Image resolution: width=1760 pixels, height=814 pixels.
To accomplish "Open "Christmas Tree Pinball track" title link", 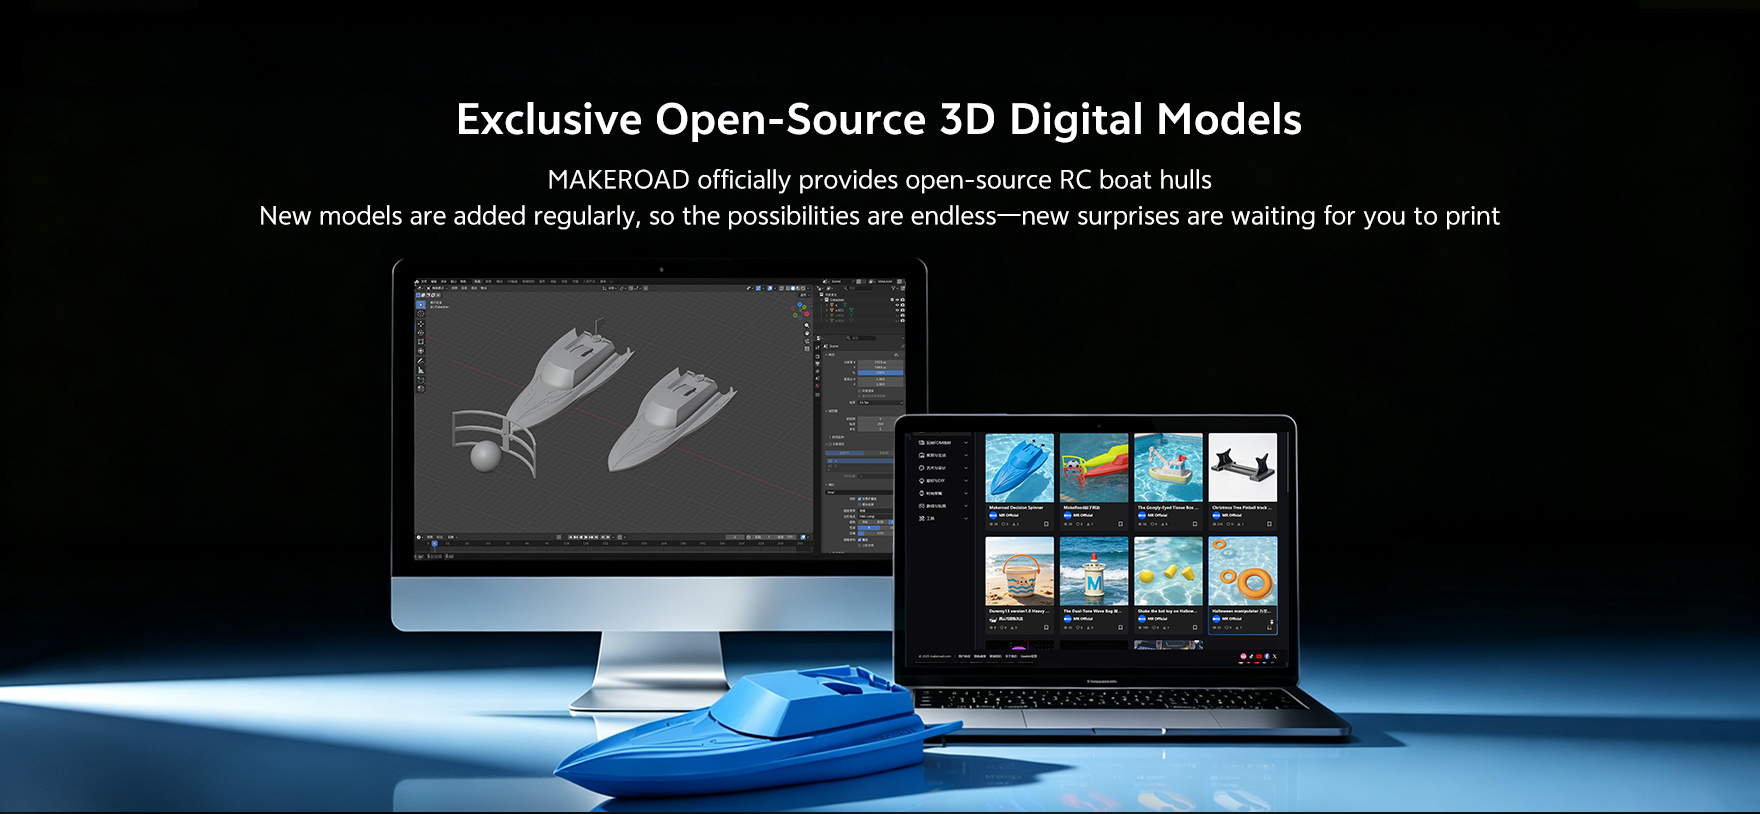I will 1241,508.
